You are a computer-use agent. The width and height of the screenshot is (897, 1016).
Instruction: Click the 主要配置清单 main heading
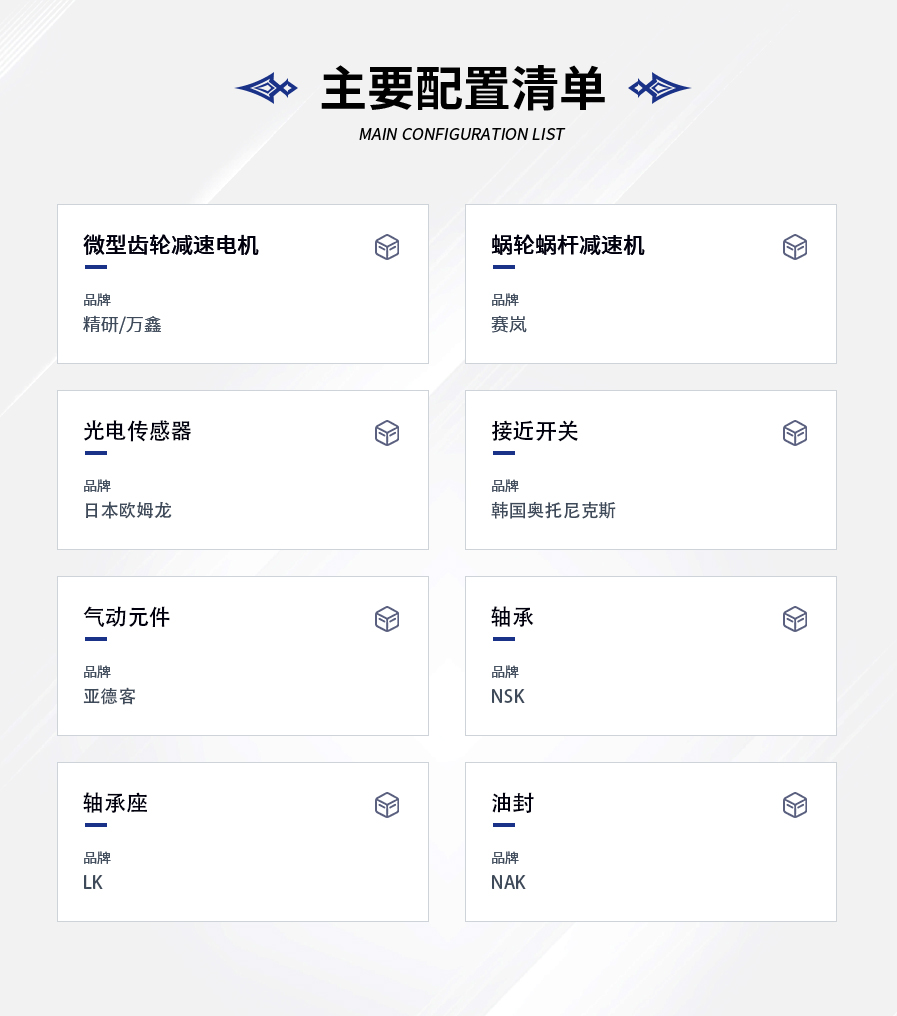coord(463,88)
